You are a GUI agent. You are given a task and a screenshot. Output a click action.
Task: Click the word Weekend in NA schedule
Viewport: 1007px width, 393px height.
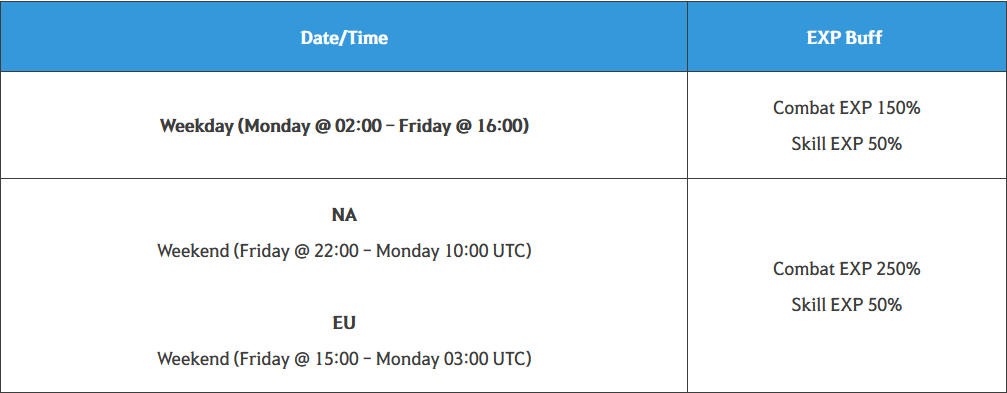[x=193, y=251]
